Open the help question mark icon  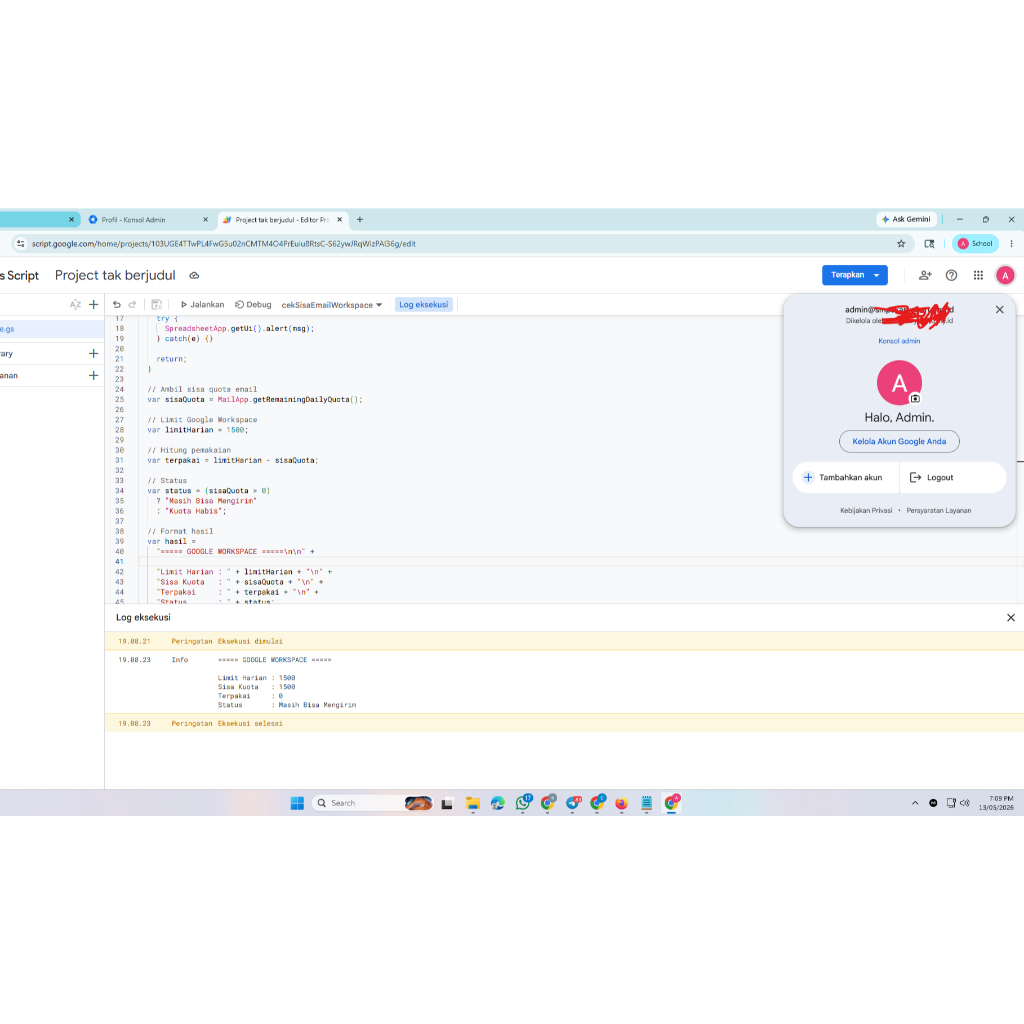click(952, 276)
